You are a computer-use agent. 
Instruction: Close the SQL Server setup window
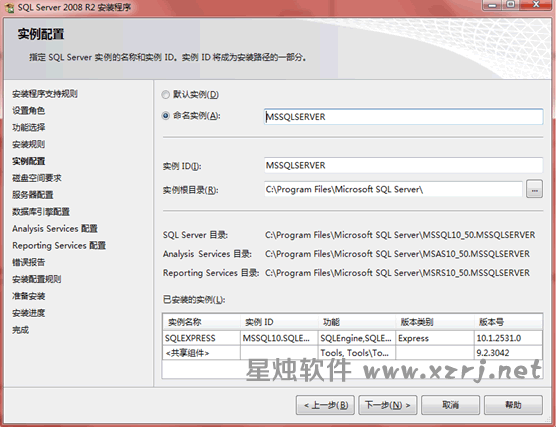click(536, 5)
